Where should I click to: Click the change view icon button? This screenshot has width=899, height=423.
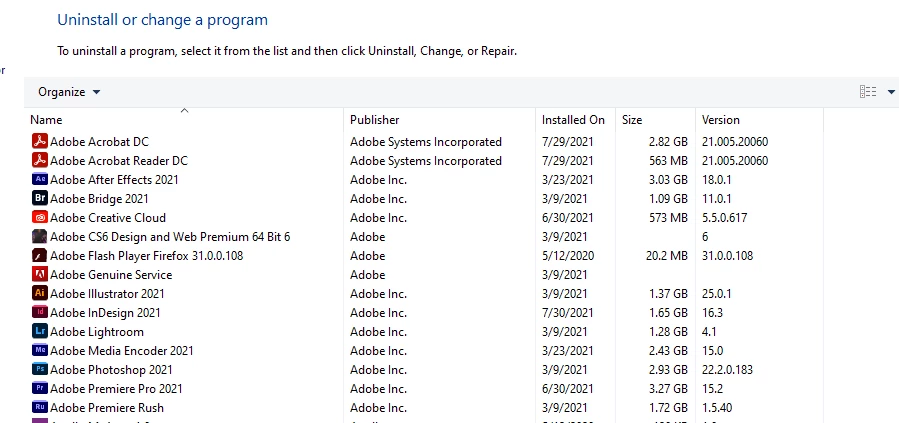[868, 92]
